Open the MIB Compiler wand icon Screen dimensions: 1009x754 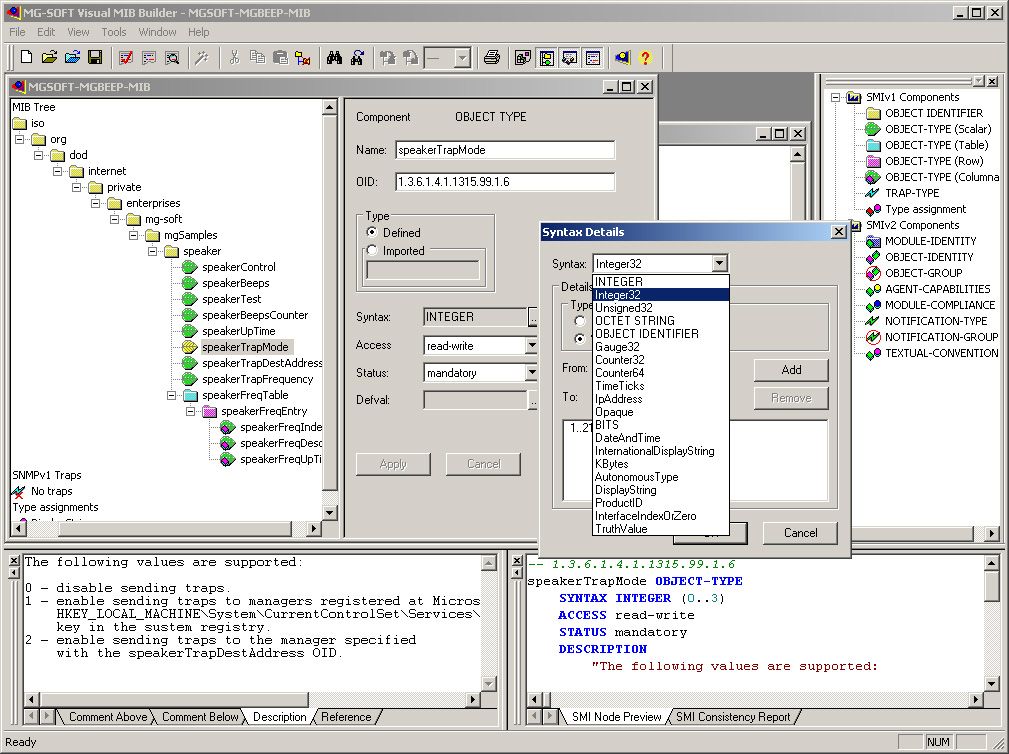(203, 57)
